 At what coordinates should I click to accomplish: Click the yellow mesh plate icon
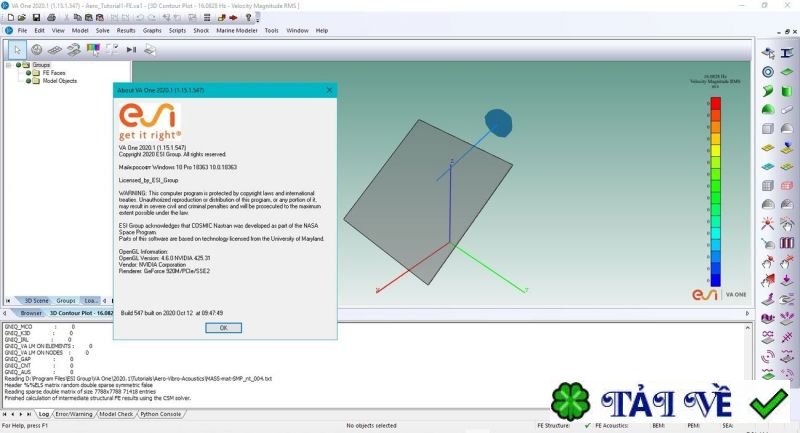(768, 148)
